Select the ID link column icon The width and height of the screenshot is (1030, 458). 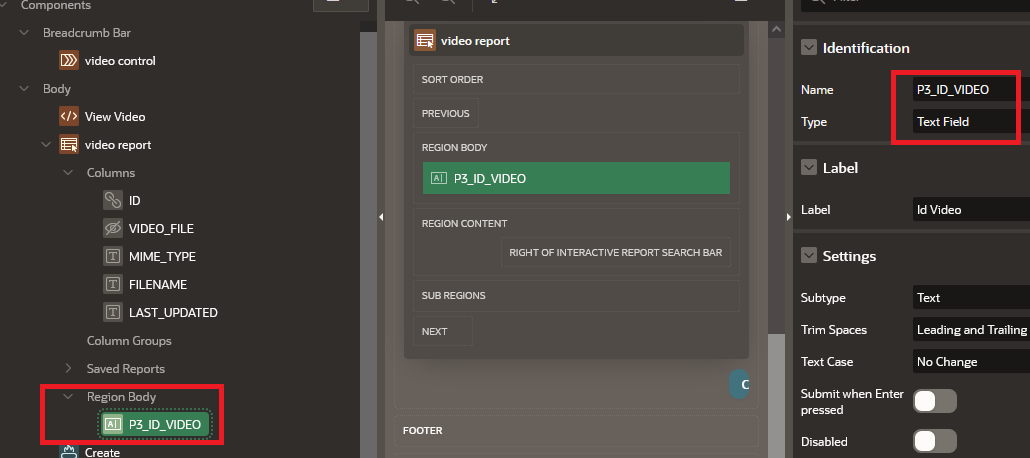113,200
